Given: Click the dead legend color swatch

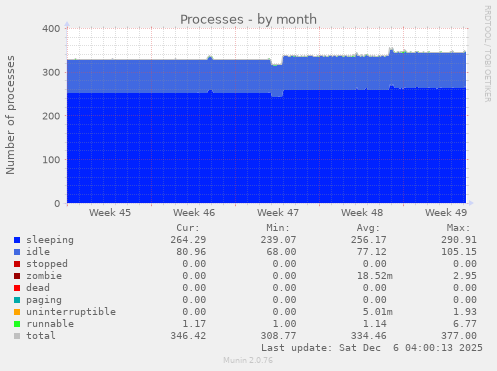Looking at the screenshot, I should [x=17, y=288].
